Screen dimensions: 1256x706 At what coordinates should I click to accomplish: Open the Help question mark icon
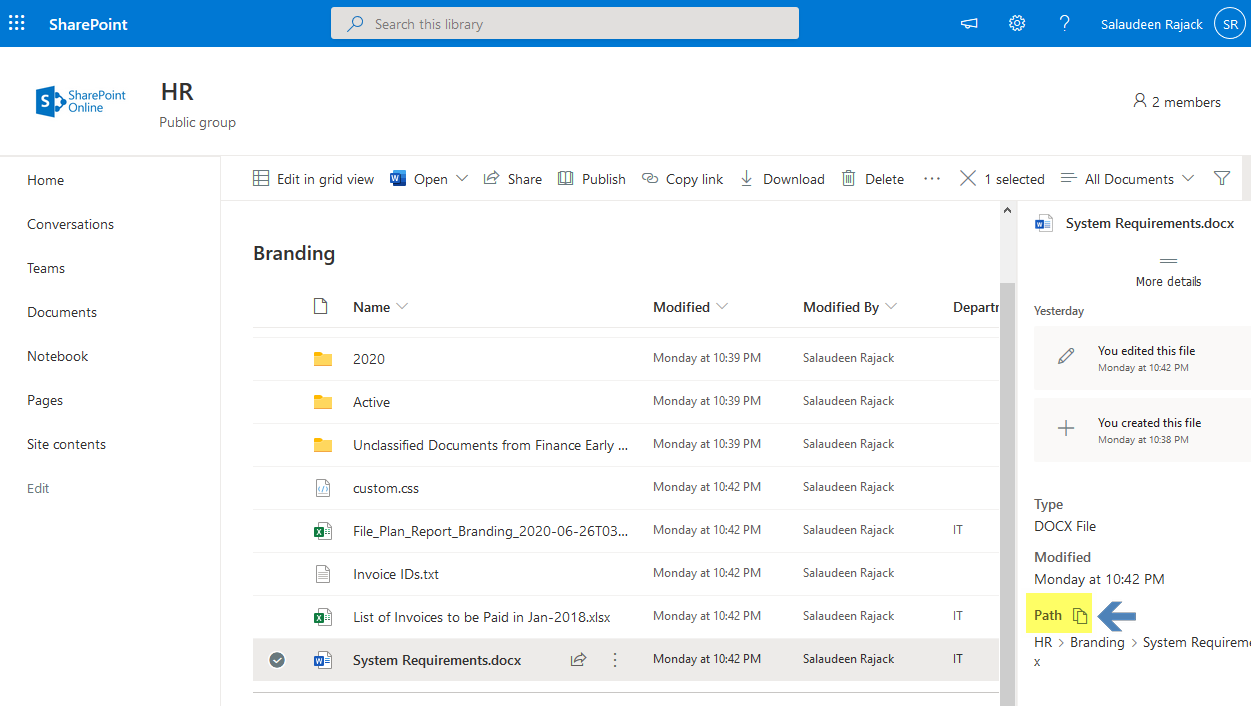pos(1064,22)
